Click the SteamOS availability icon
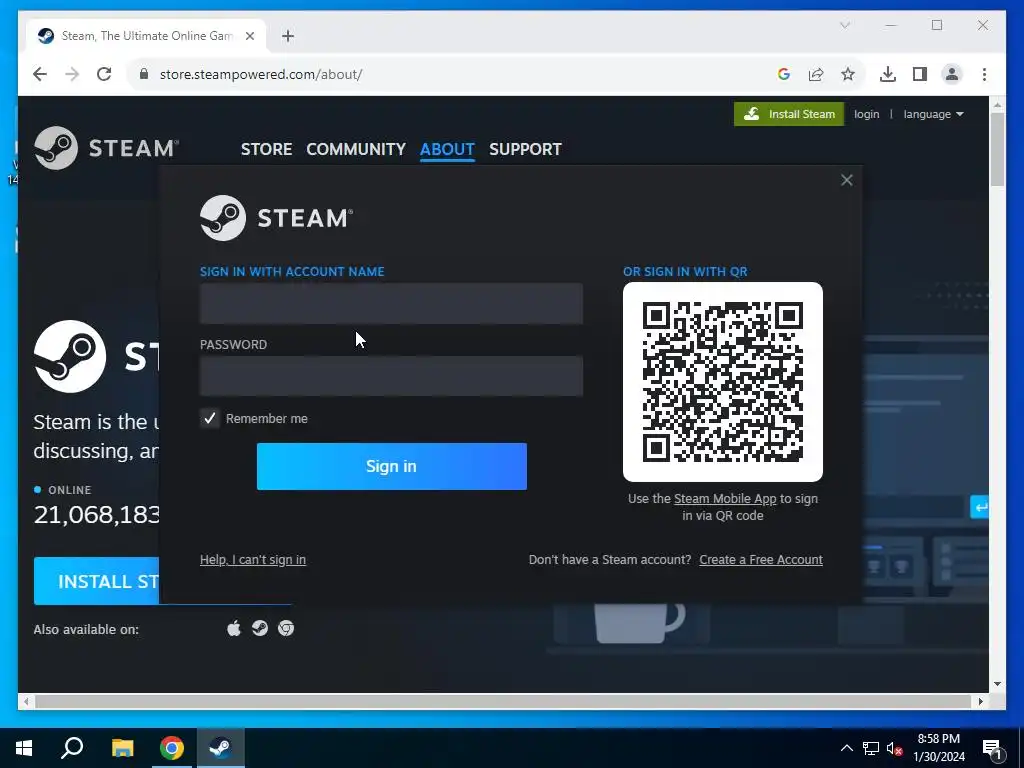 pyautogui.click(x=260, y=628)
